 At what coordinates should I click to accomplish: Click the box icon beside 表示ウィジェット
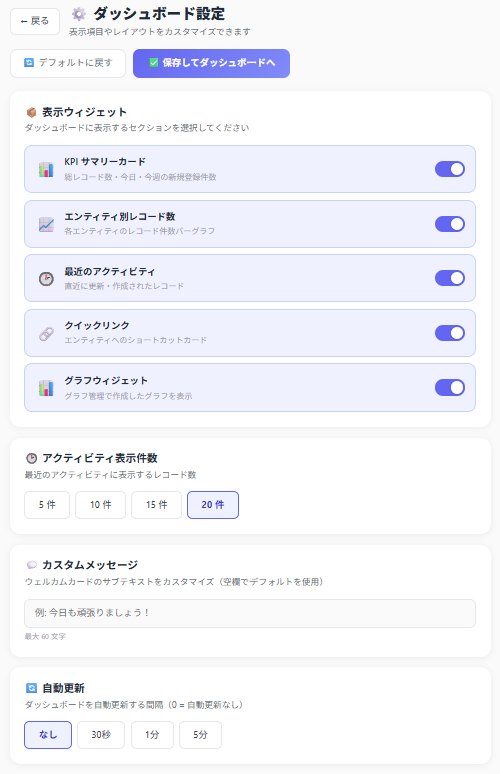pyautogui.click(x=31, y=113)
